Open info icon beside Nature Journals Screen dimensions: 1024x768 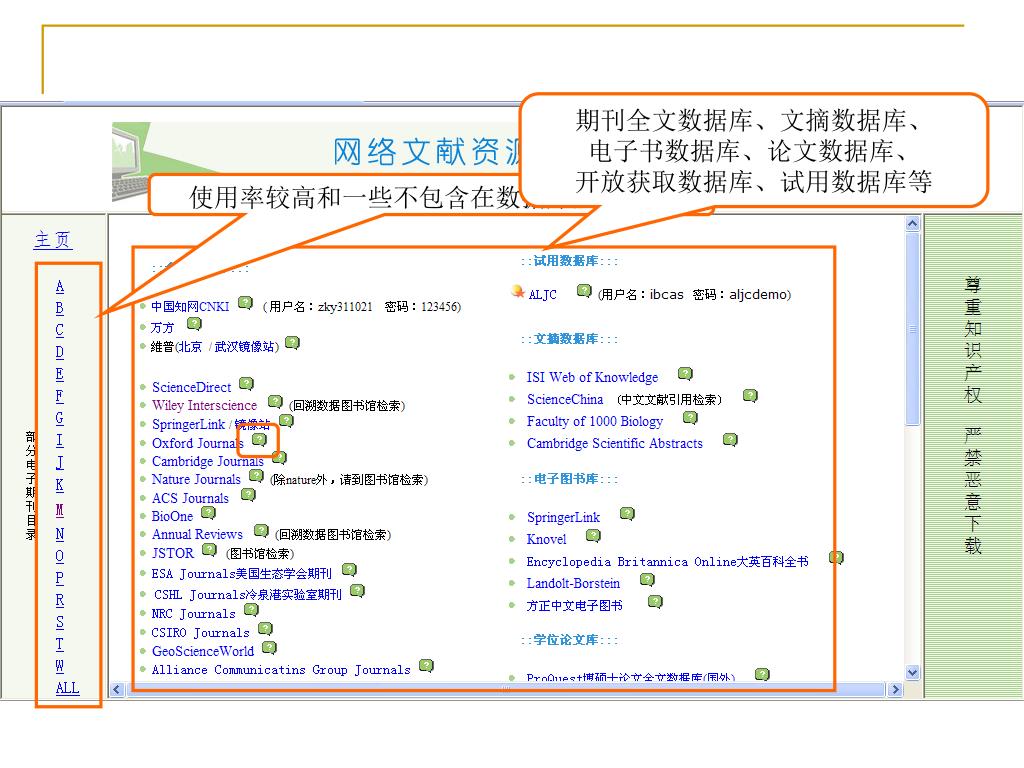tap(256, 475)
